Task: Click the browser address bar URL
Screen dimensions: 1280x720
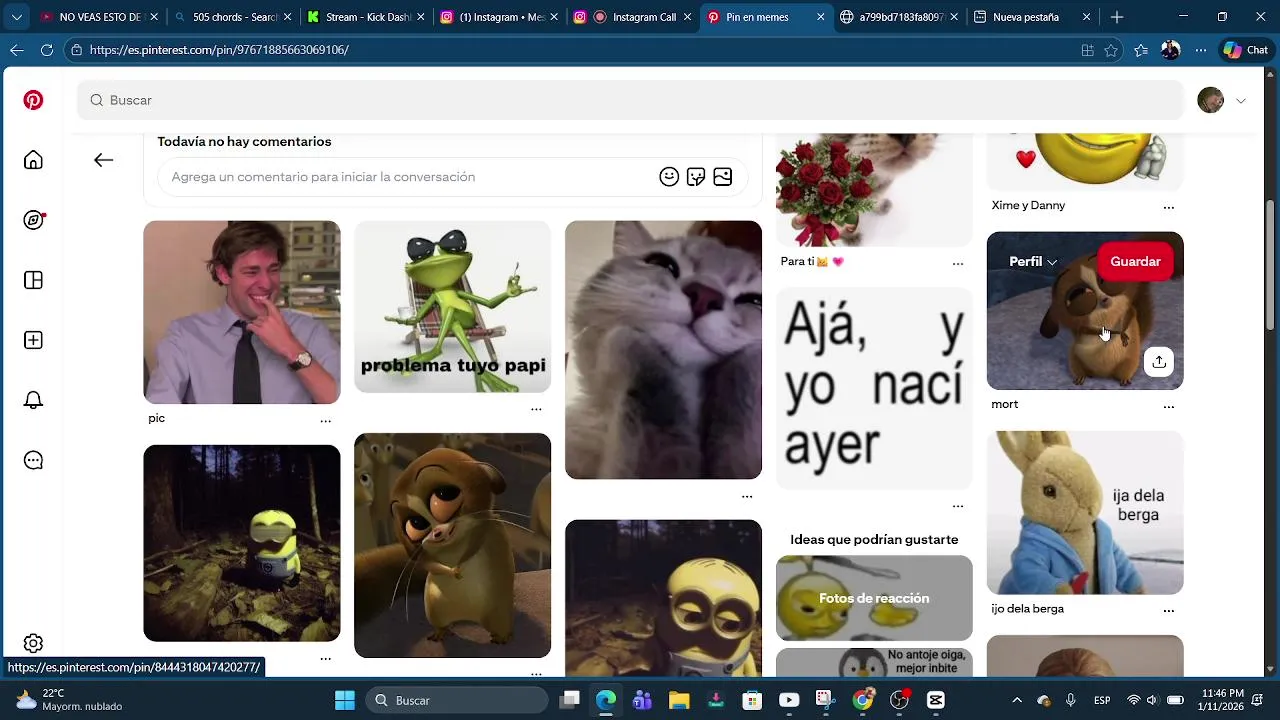Action: point(219,50)
